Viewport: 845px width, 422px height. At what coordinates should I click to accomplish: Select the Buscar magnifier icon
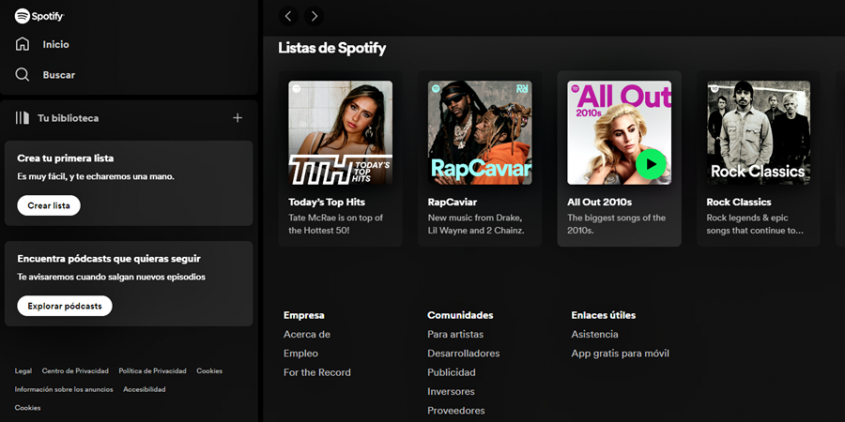(x=22, y=74)
